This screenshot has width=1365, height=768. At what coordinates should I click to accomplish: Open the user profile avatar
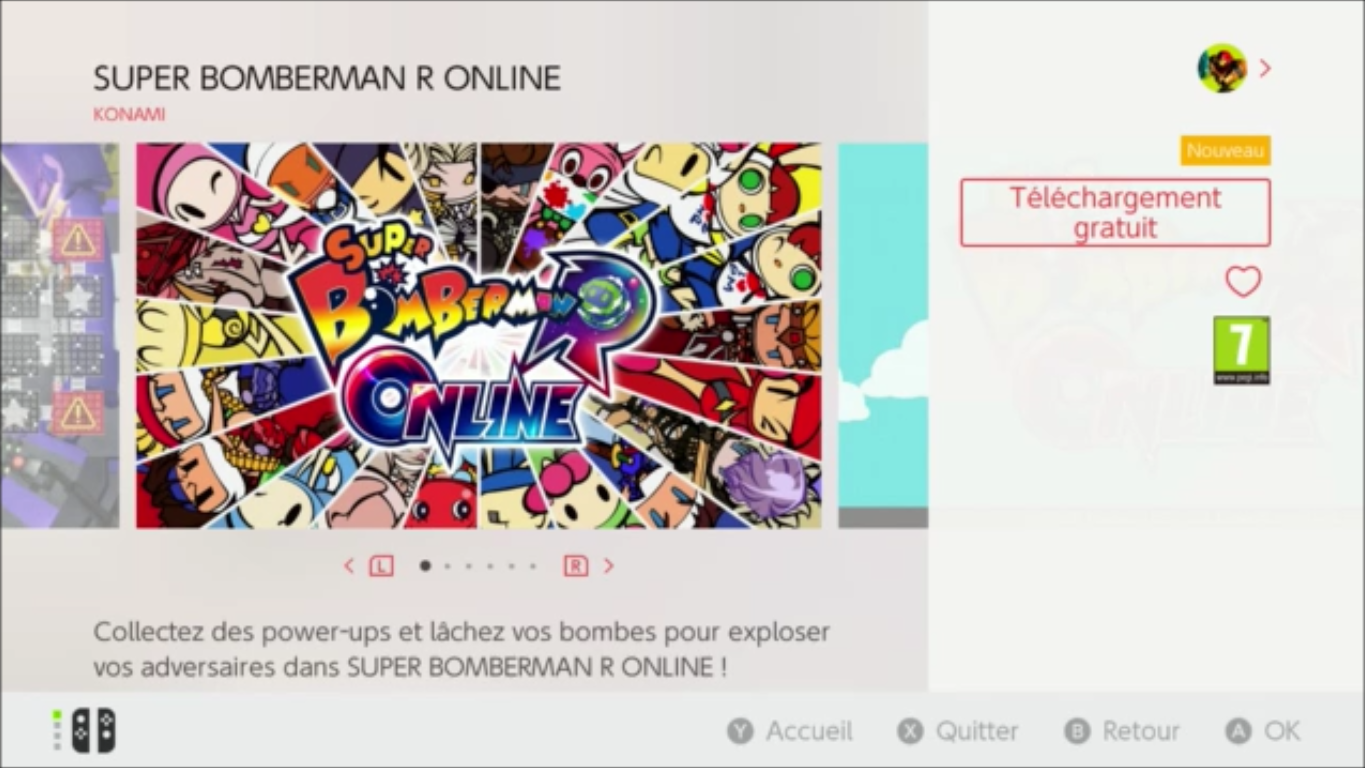pyautogui.click(x=1222, y=68)
